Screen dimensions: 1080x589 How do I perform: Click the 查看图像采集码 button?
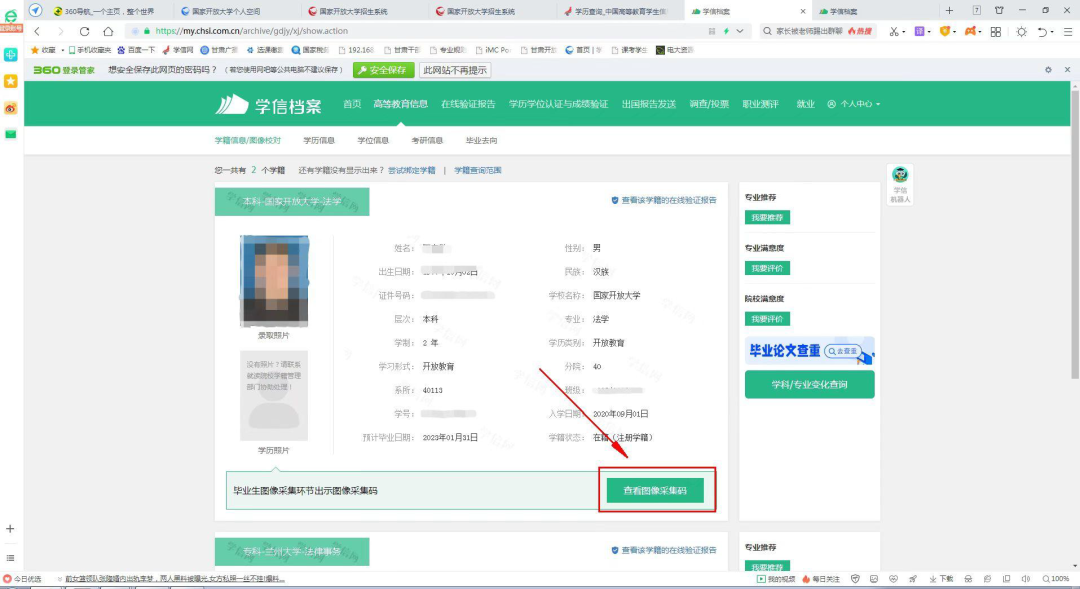pyautogui.click(x=655, y=490)
